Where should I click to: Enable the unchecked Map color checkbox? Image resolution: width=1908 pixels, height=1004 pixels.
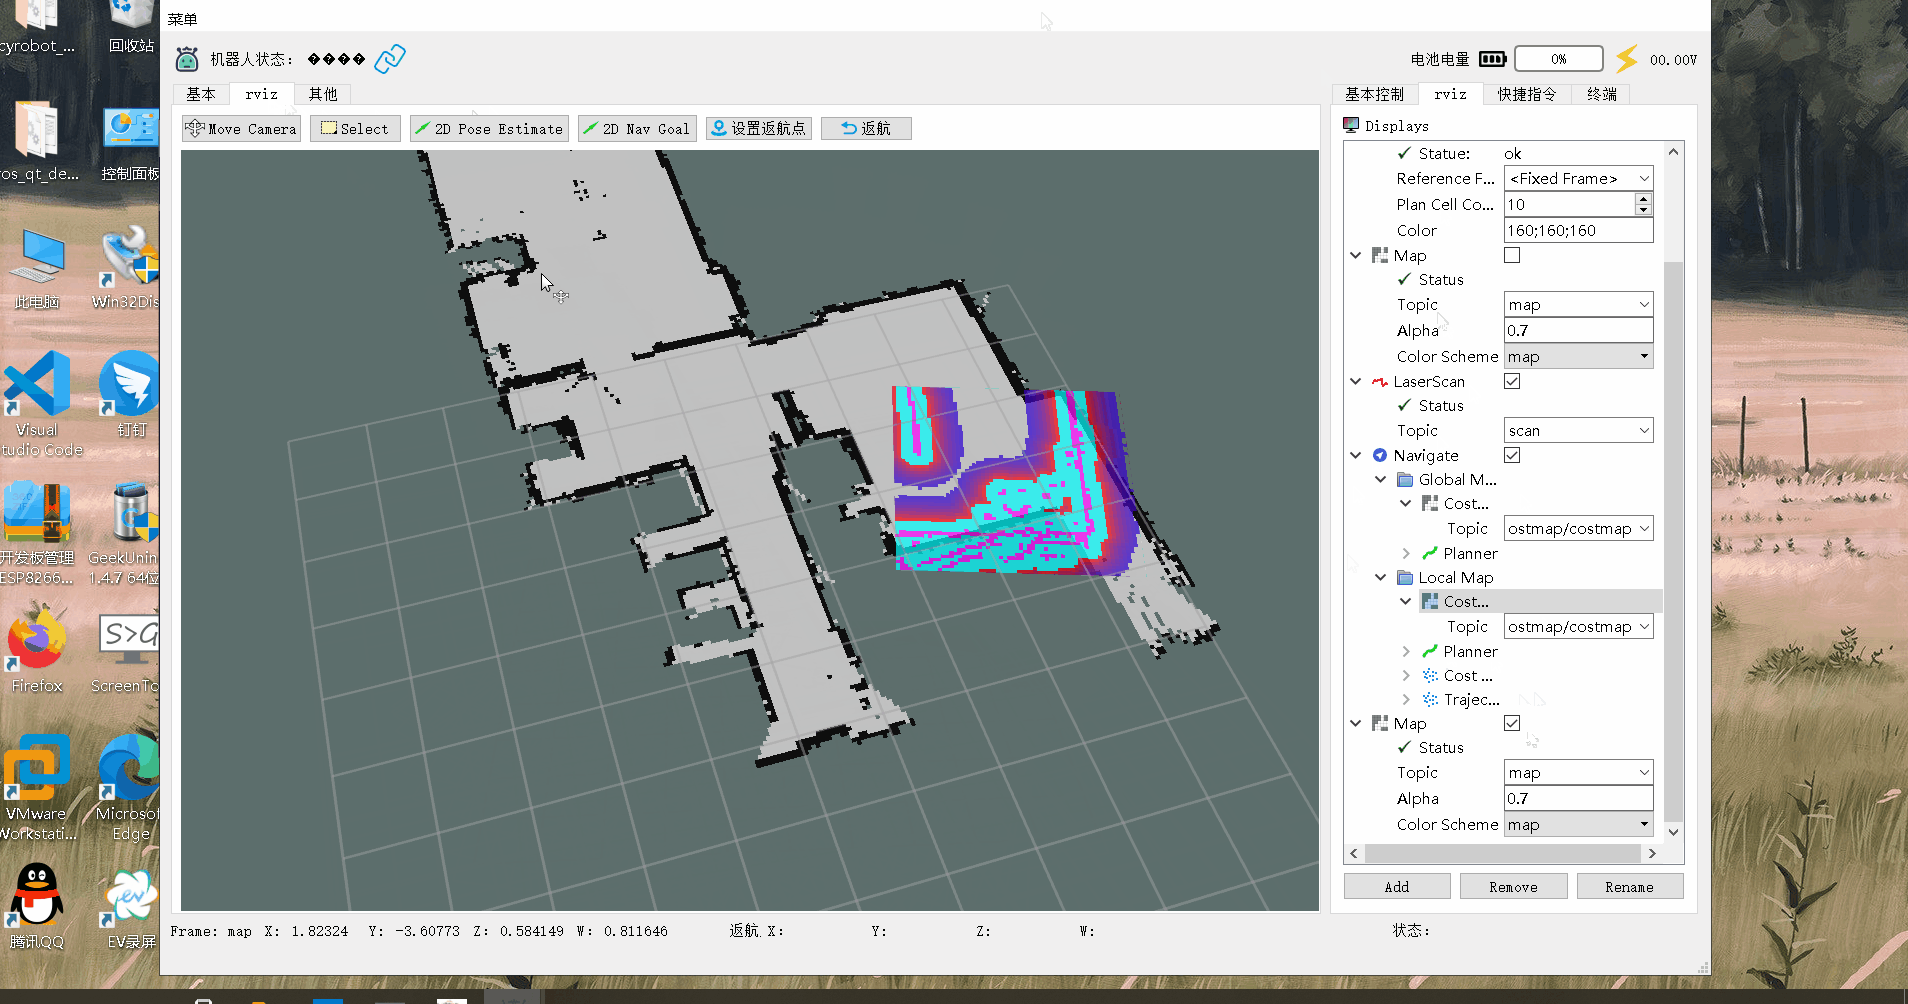point(1511,255)
